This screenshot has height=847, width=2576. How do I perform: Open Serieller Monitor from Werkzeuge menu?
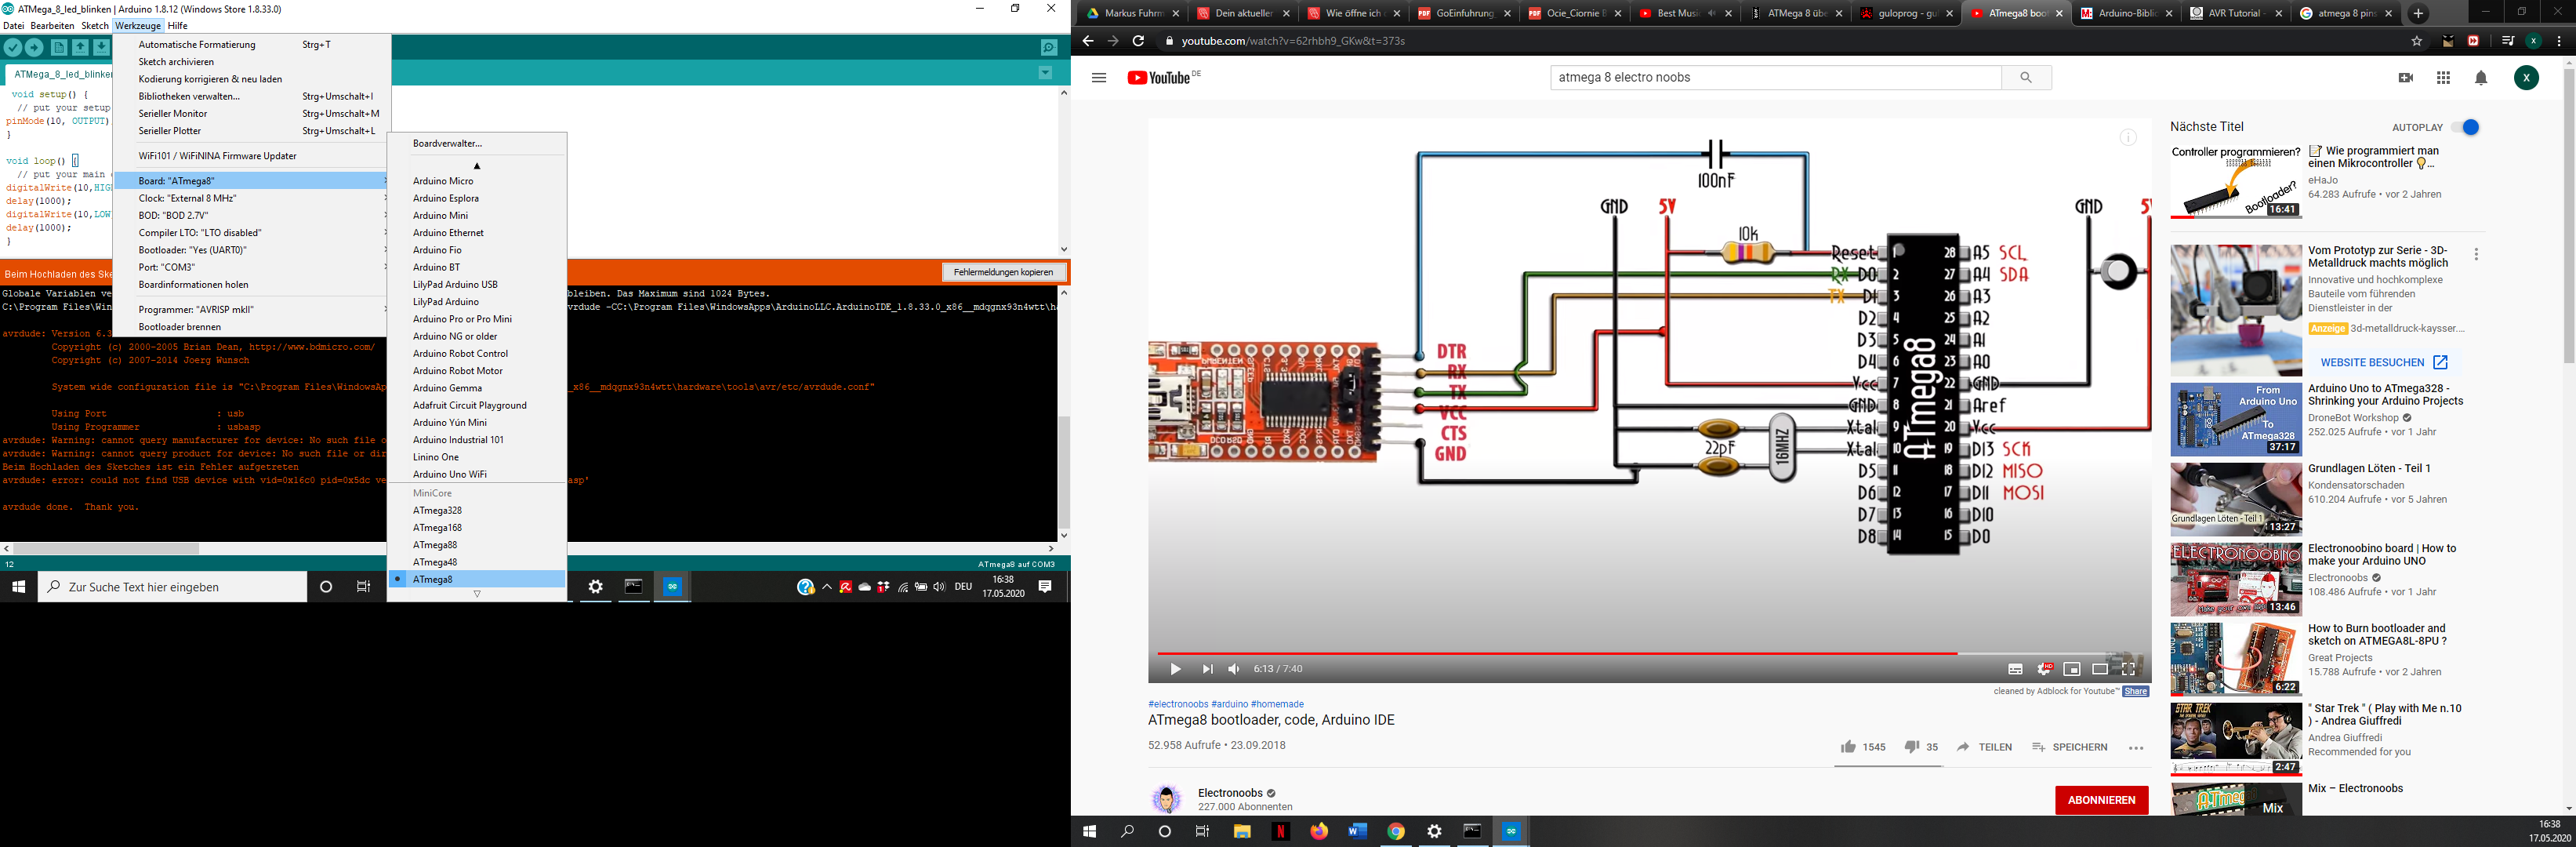point(252,113)
